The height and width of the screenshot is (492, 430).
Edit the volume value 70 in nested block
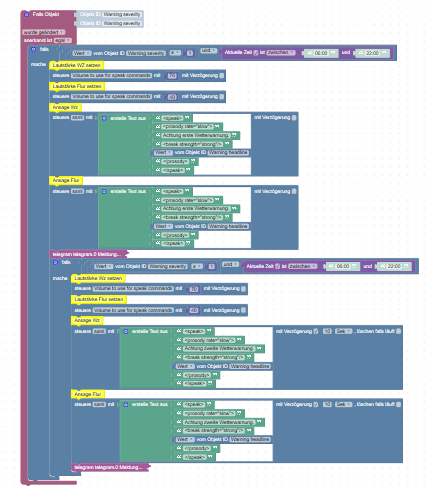point(194,289)
